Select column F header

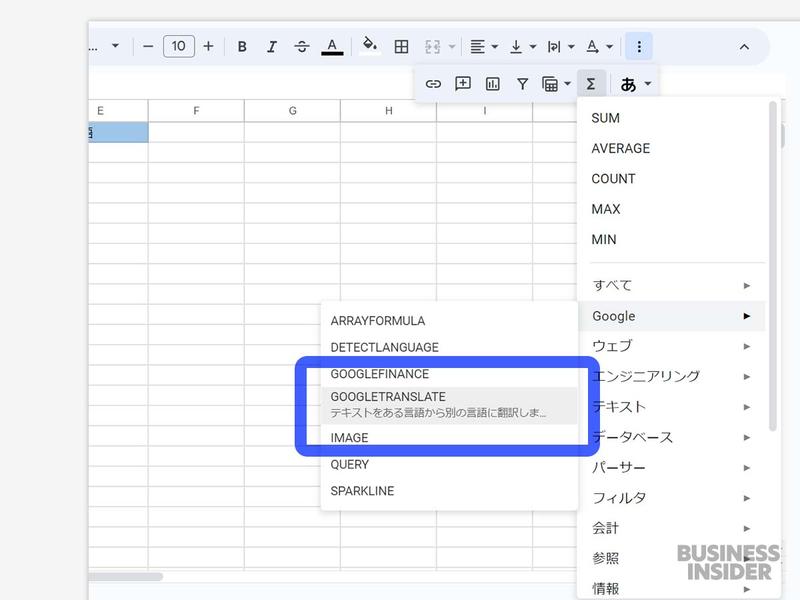click(x=196, y=111)
